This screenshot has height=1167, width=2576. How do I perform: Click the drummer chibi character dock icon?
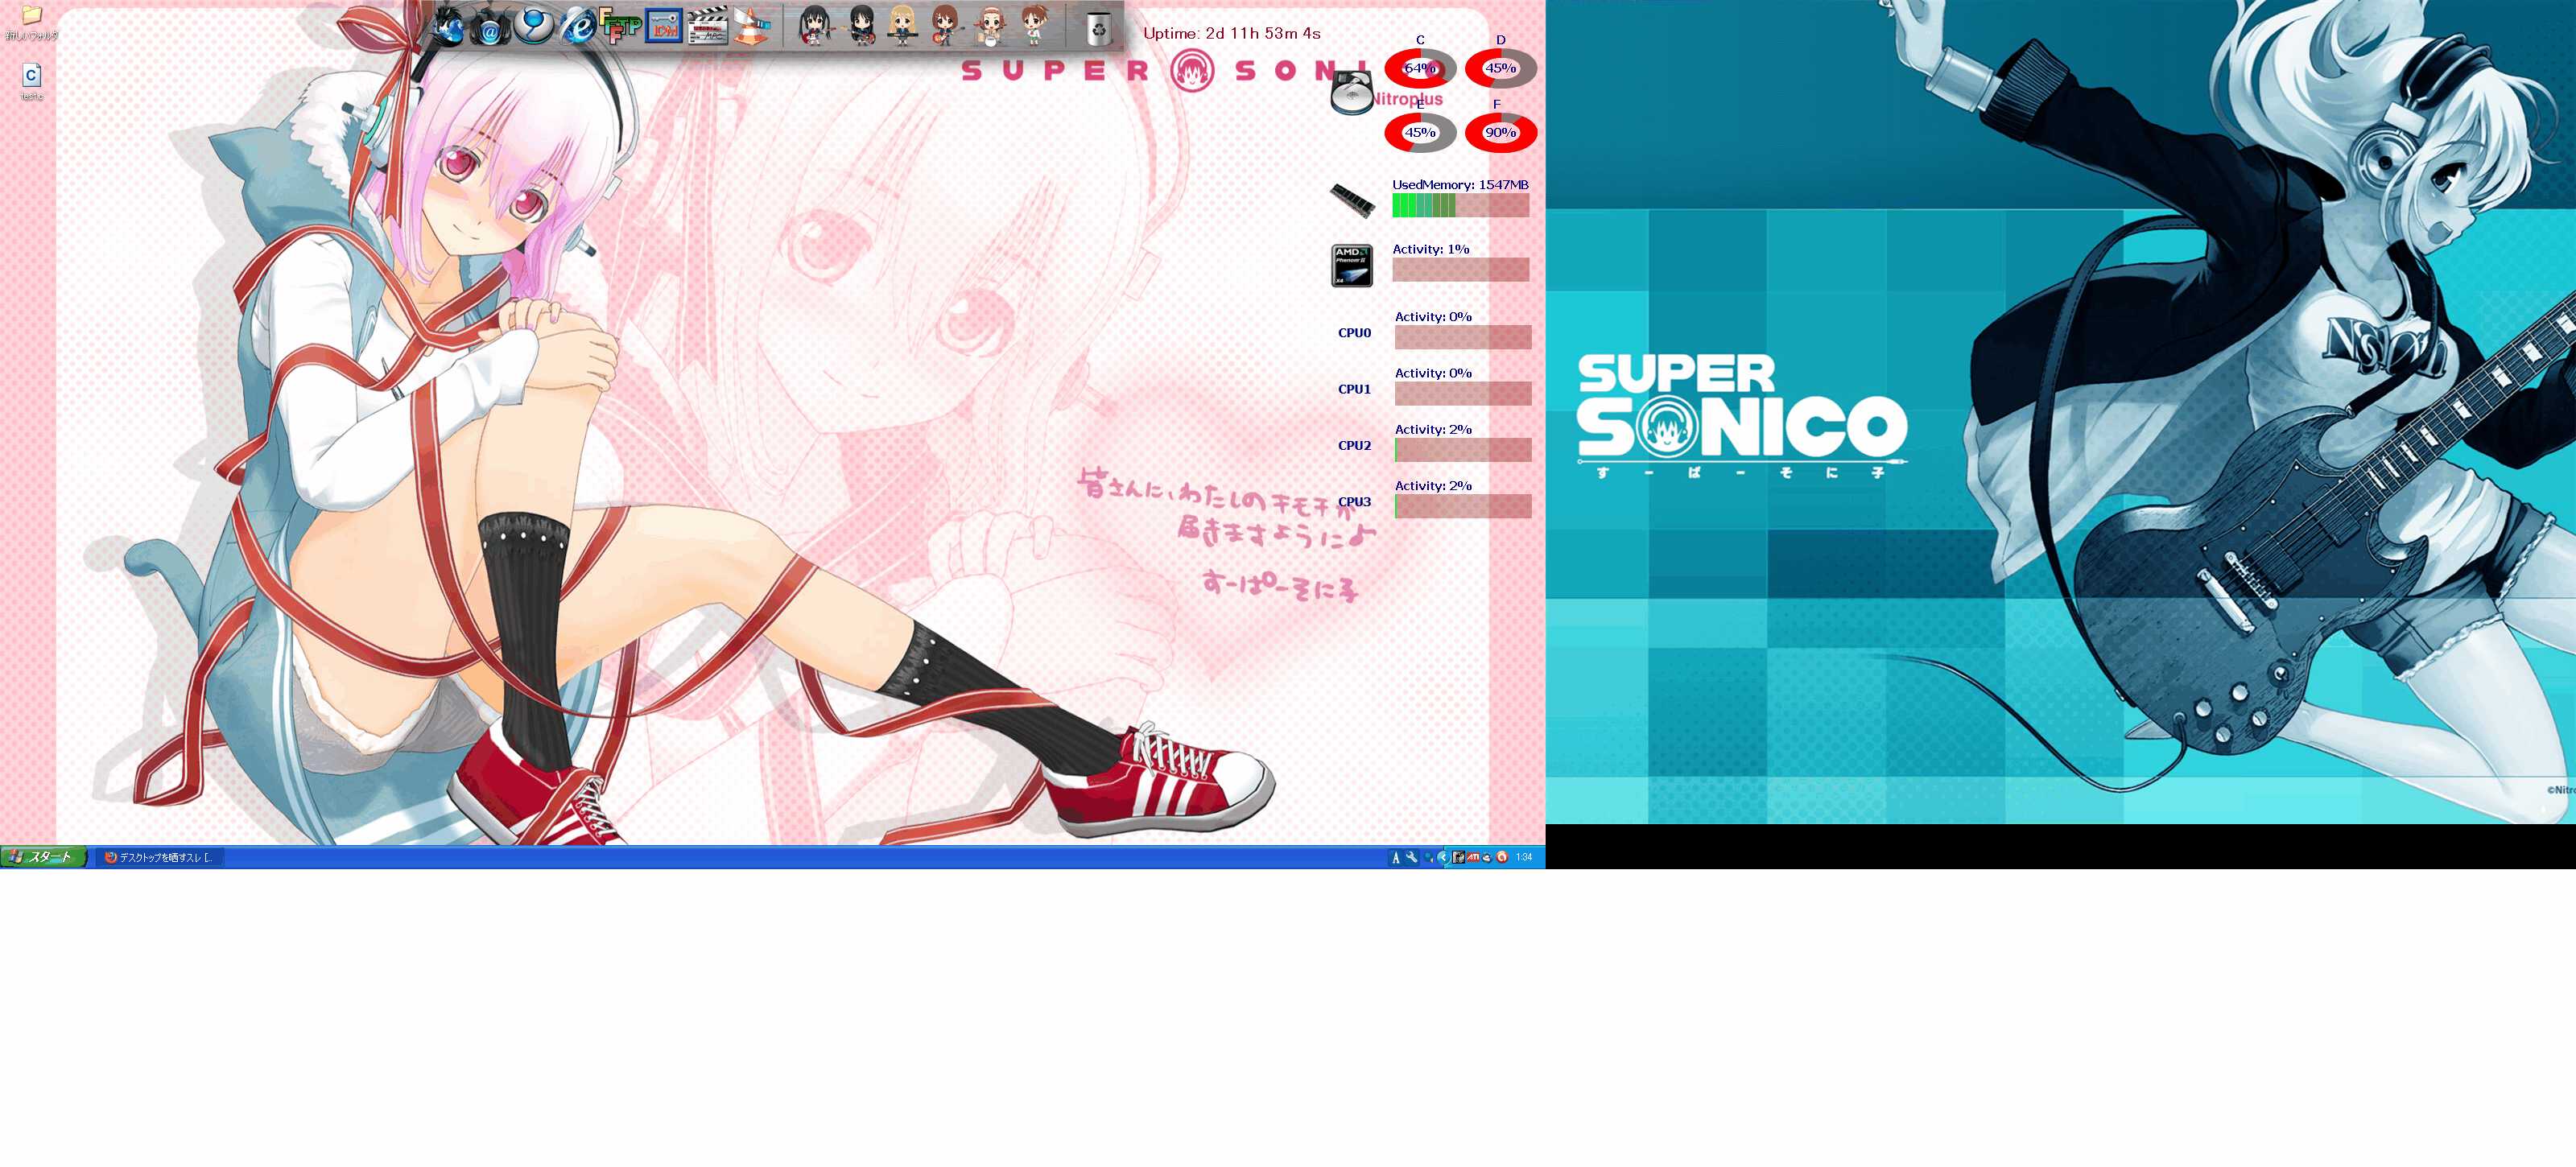[991, 26]
